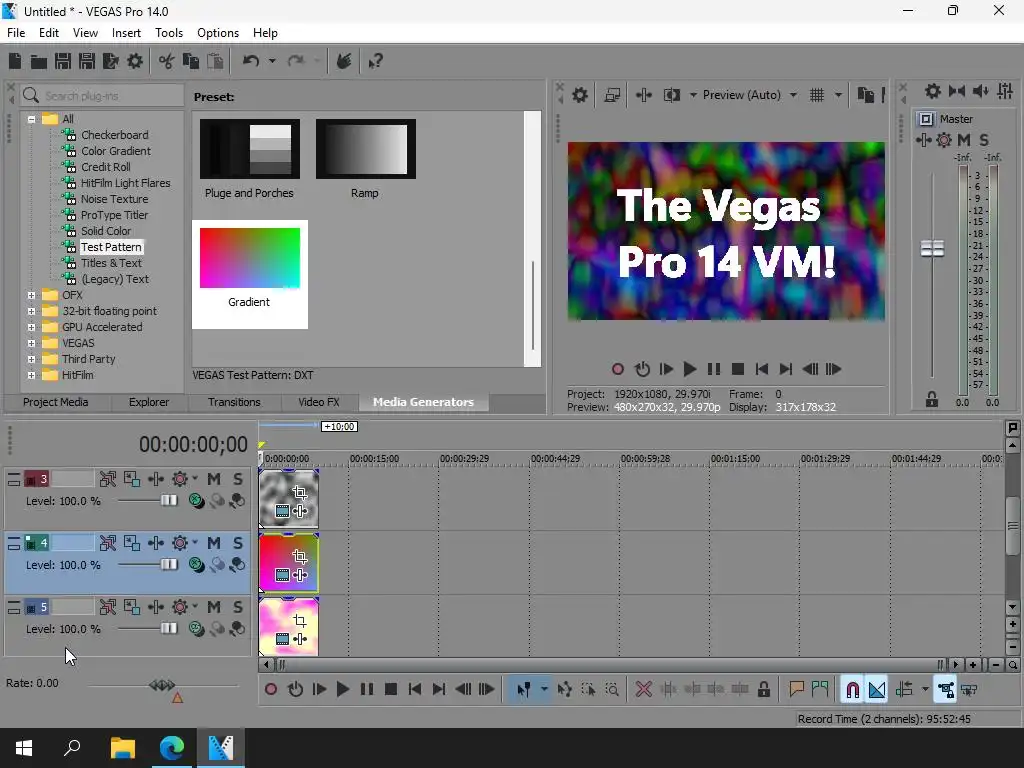Mute video track 3
Screen dimensions: 1024x768
tap(214, 479)
